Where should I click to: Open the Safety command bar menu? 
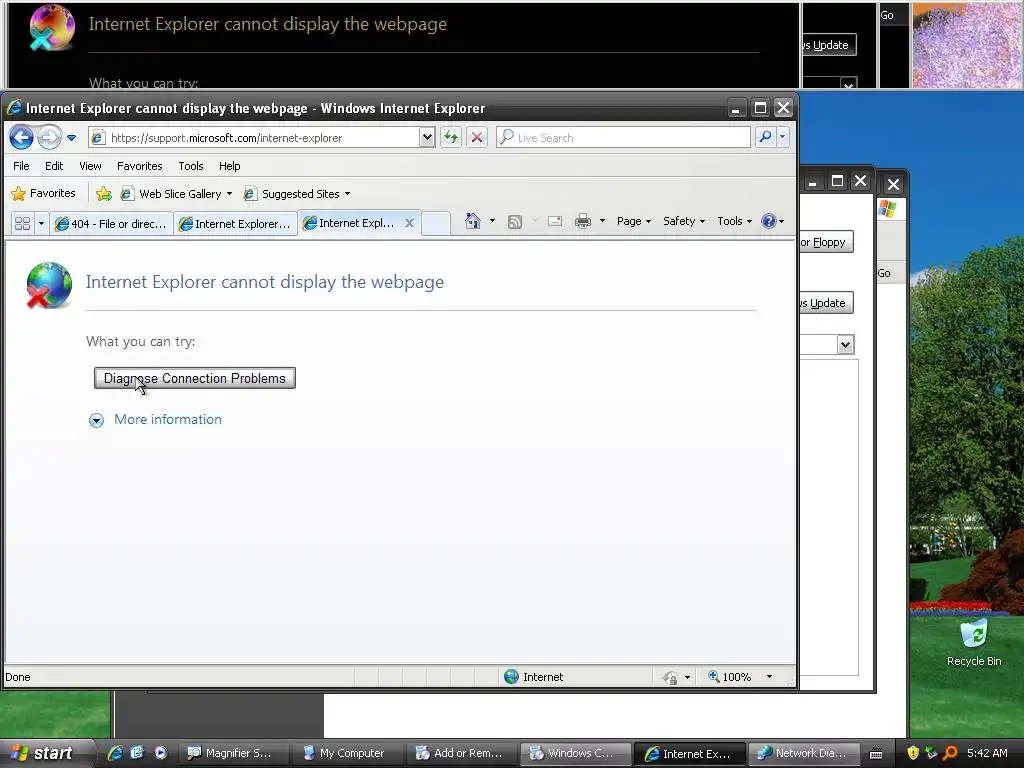pyautogui.click(x=684, y=221)
